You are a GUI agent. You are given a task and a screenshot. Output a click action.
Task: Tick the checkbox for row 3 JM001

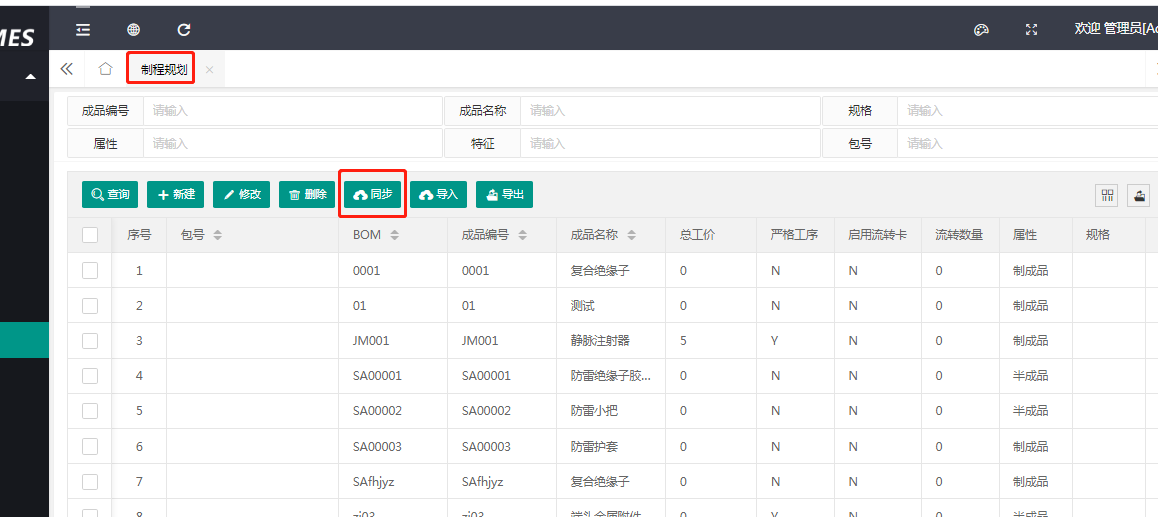pos(90,341)
